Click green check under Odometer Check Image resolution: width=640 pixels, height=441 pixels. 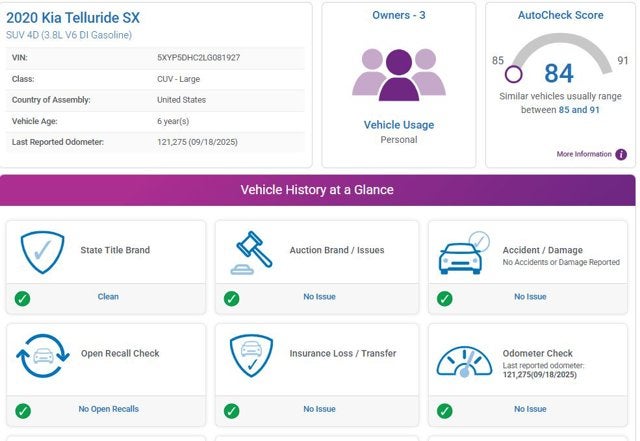pyautogui.click(x=444, y=410)
